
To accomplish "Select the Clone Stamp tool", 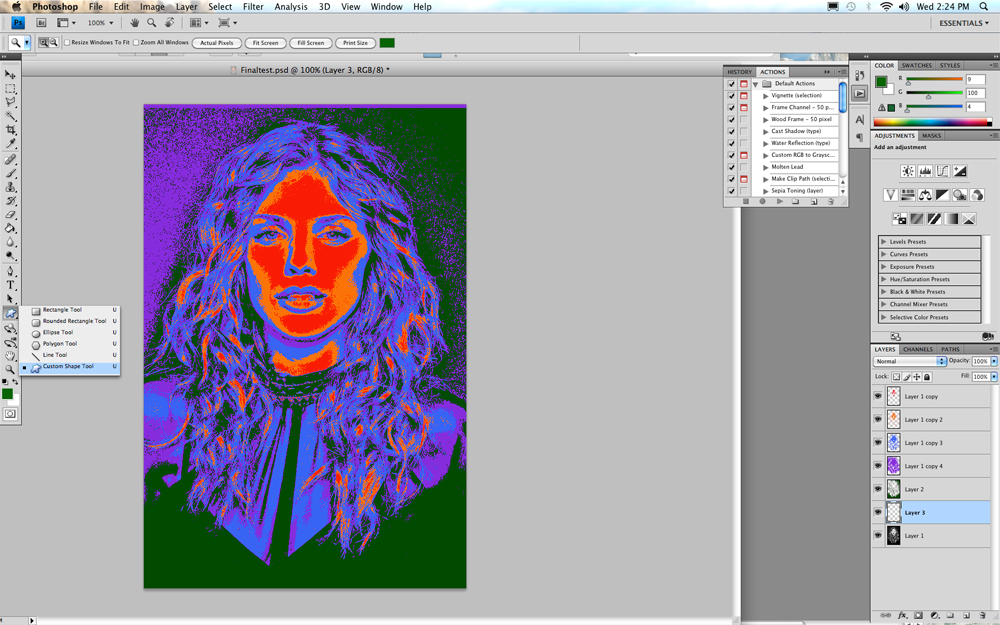I will click(x=10, y=187).
